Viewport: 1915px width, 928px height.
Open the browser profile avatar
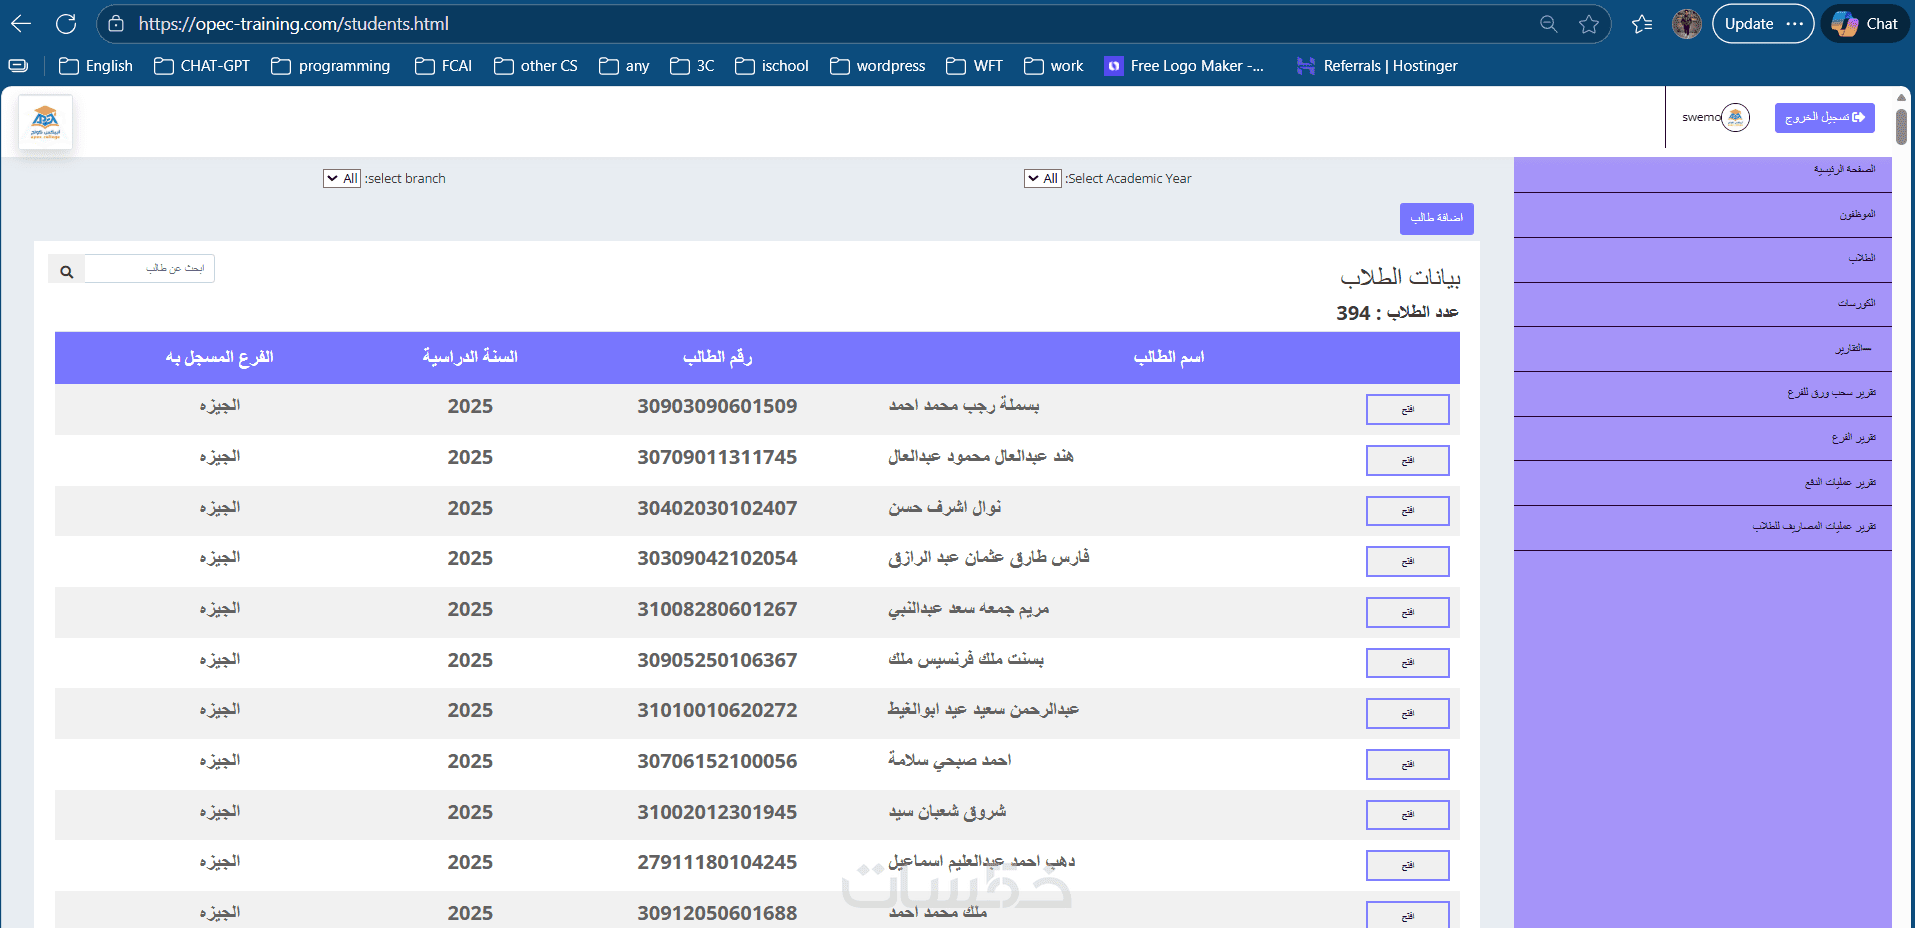[1687, 24]
